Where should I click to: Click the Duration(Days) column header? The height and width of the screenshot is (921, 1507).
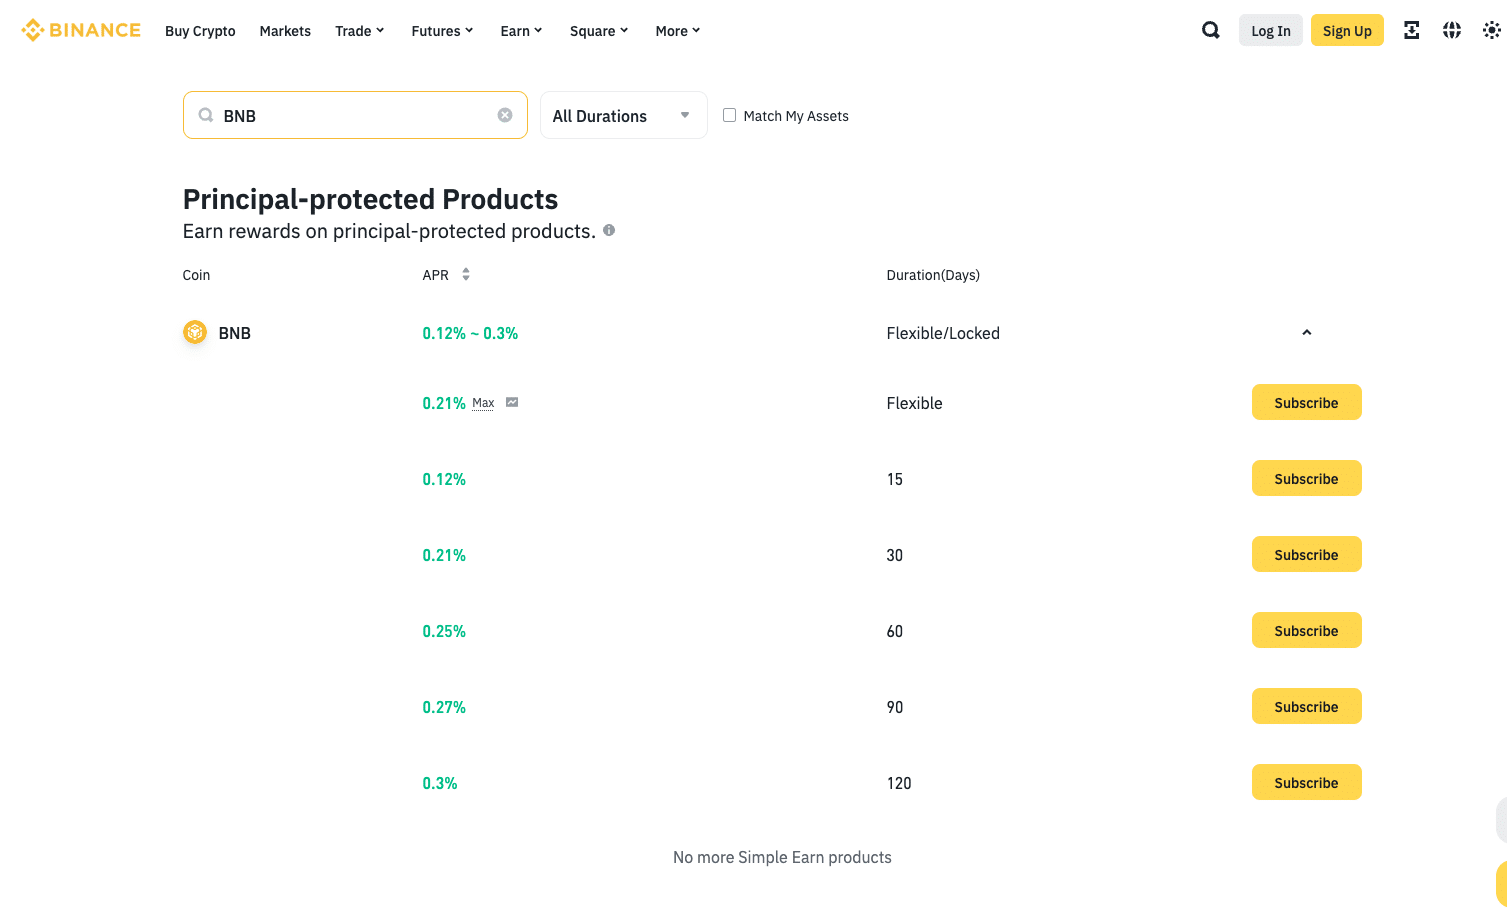coord(933,275)
